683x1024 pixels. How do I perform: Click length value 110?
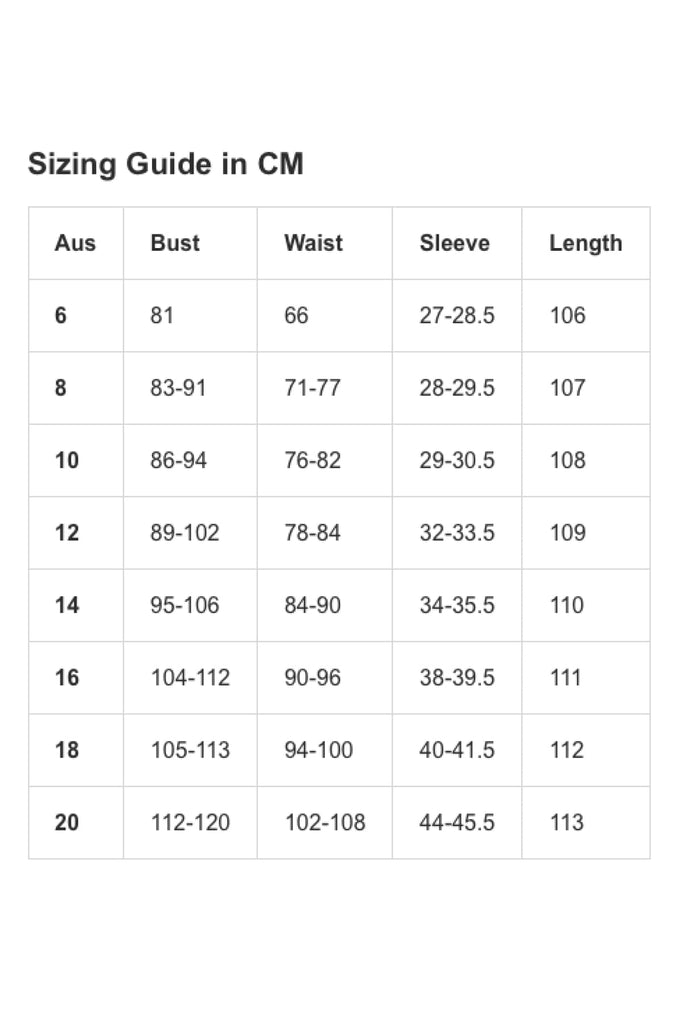tap(567, 606)
